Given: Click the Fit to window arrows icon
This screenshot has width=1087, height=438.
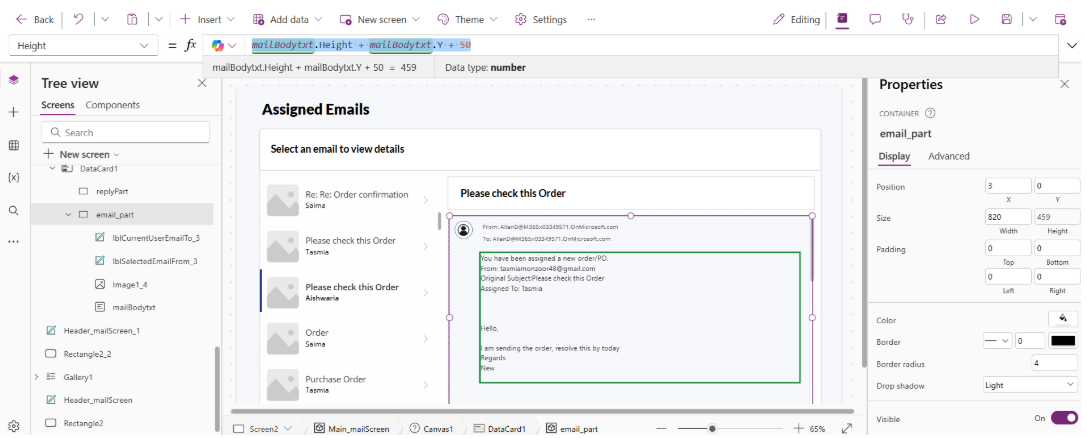Looking at the screenshot, I should [x=847, y=429].
